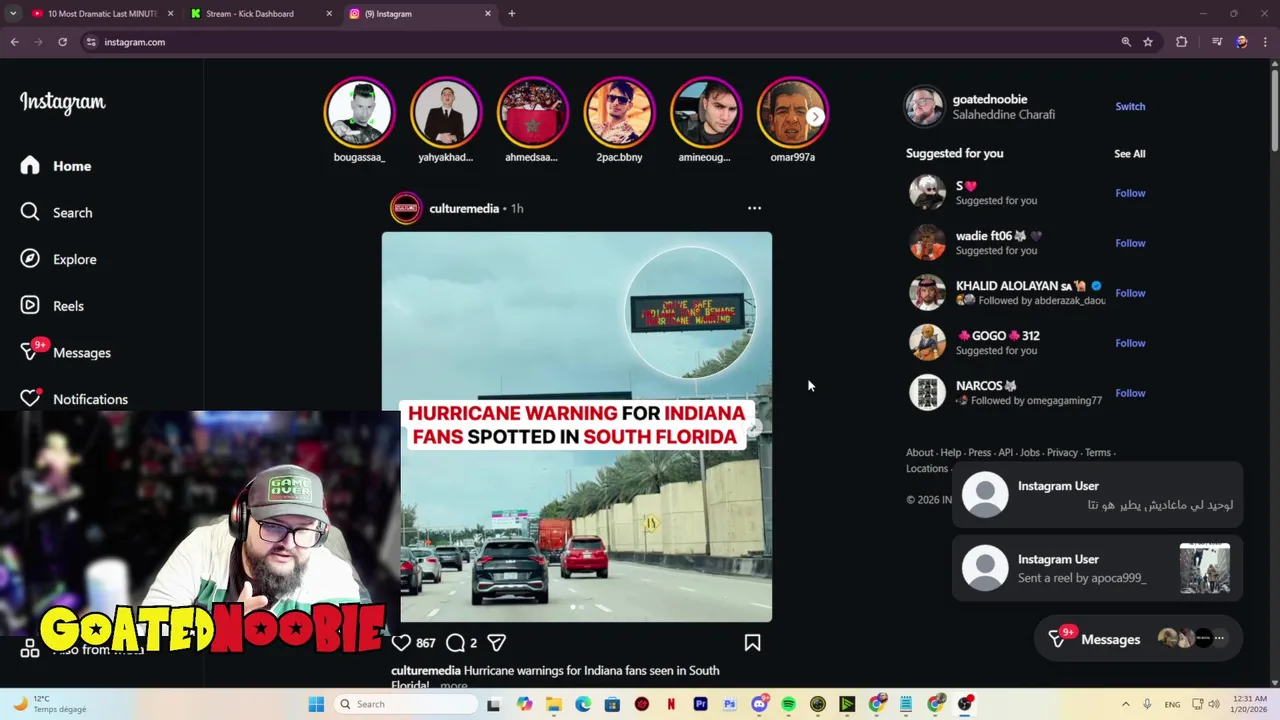This screenshot has height=720, width=1280.
Task: Open reel thumbnail in message notification
Action: click(x=1205, y=568)
